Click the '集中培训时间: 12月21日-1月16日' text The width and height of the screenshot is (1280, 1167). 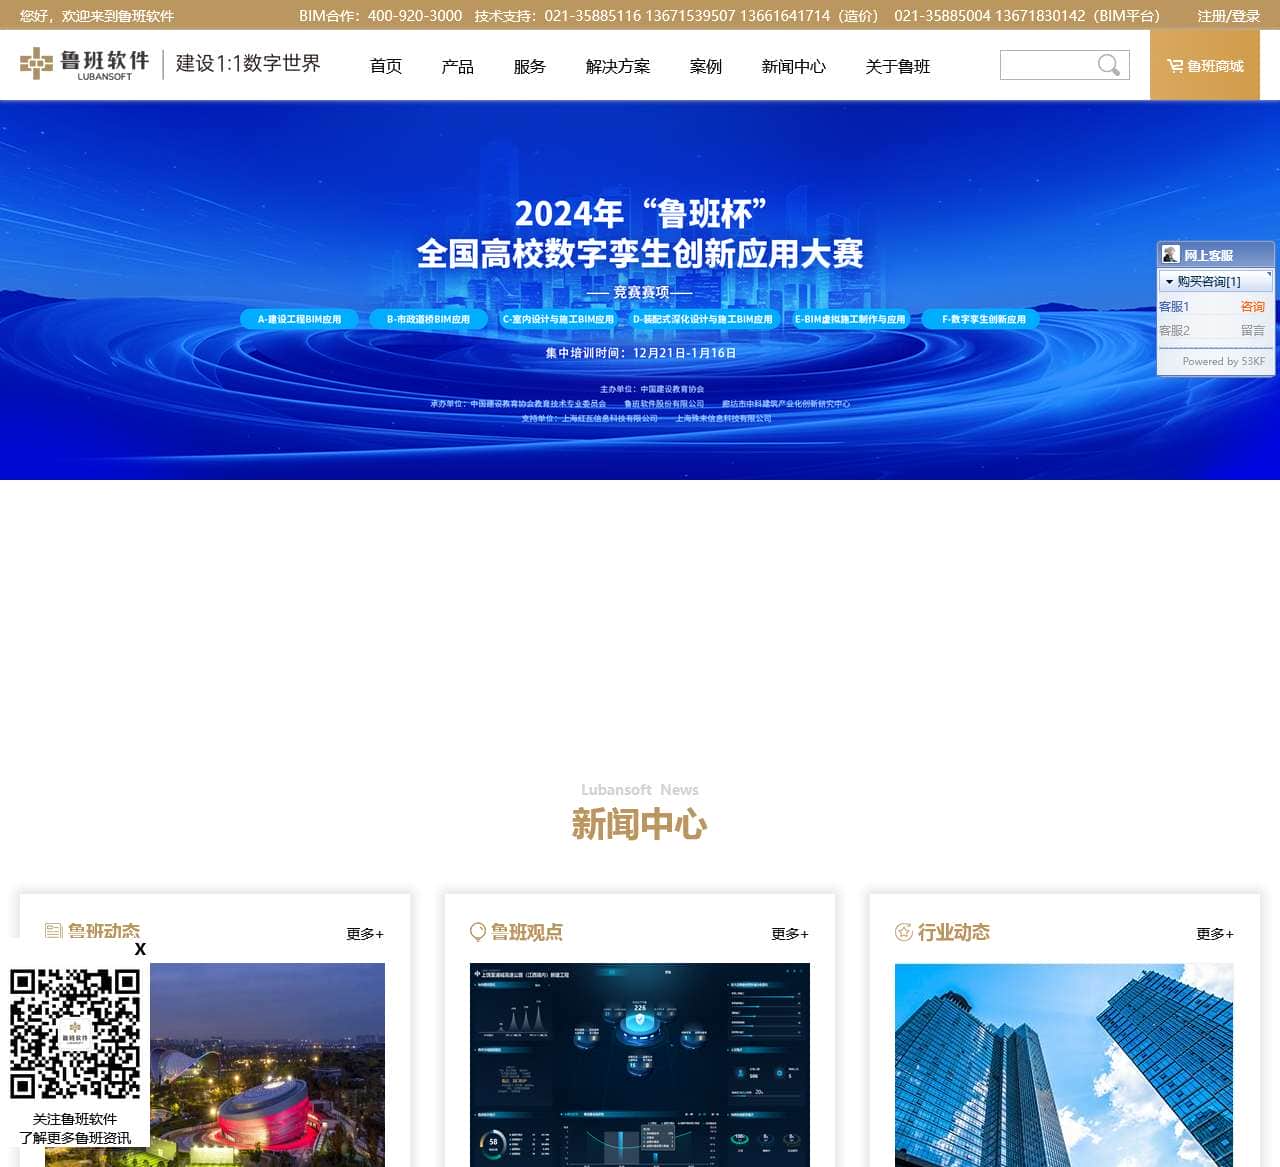pyautogui.click(x=640, y=353)
